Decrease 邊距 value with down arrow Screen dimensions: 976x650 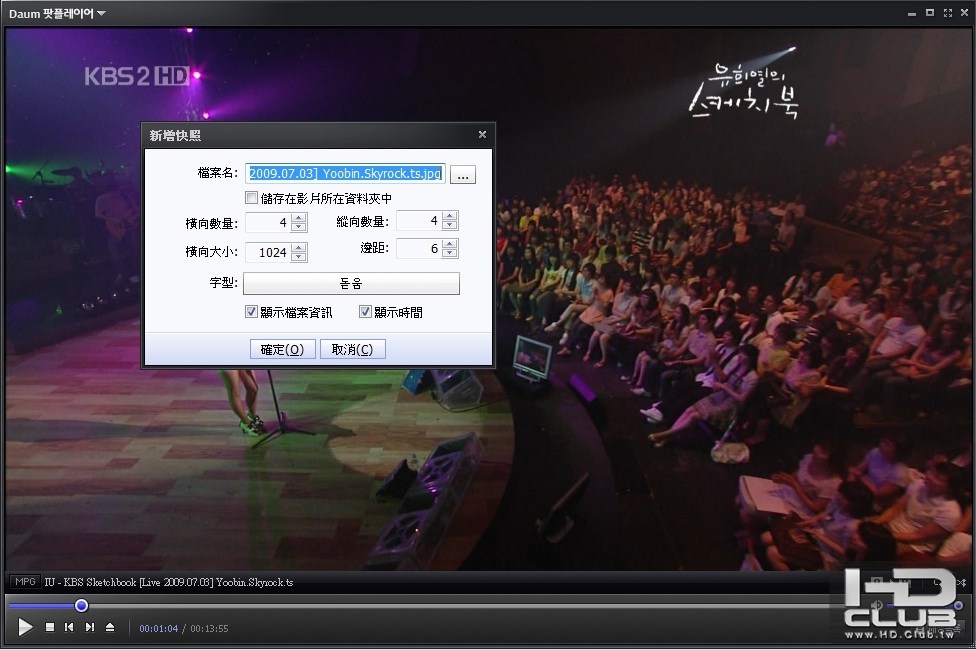[449, 253]
